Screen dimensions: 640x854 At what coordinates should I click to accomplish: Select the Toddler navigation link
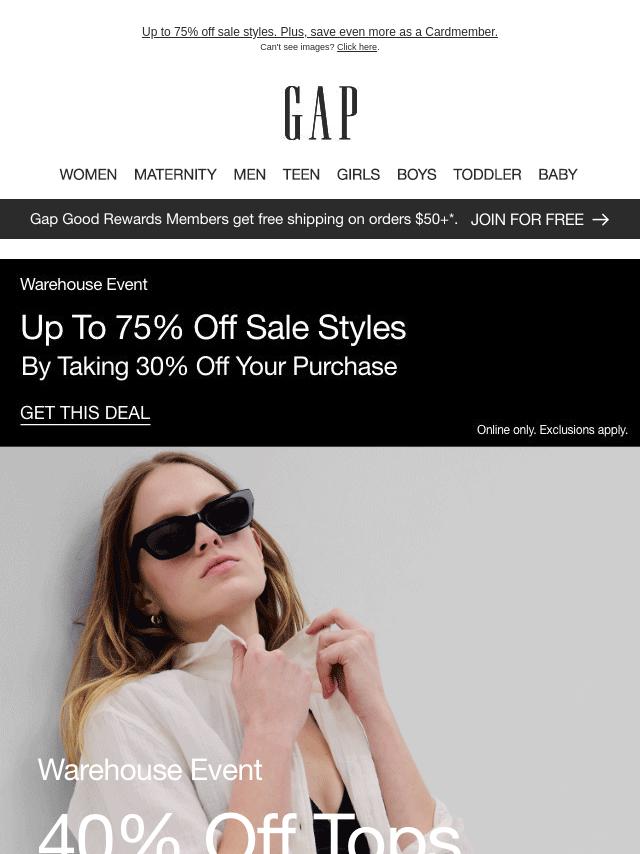point(487,174)
